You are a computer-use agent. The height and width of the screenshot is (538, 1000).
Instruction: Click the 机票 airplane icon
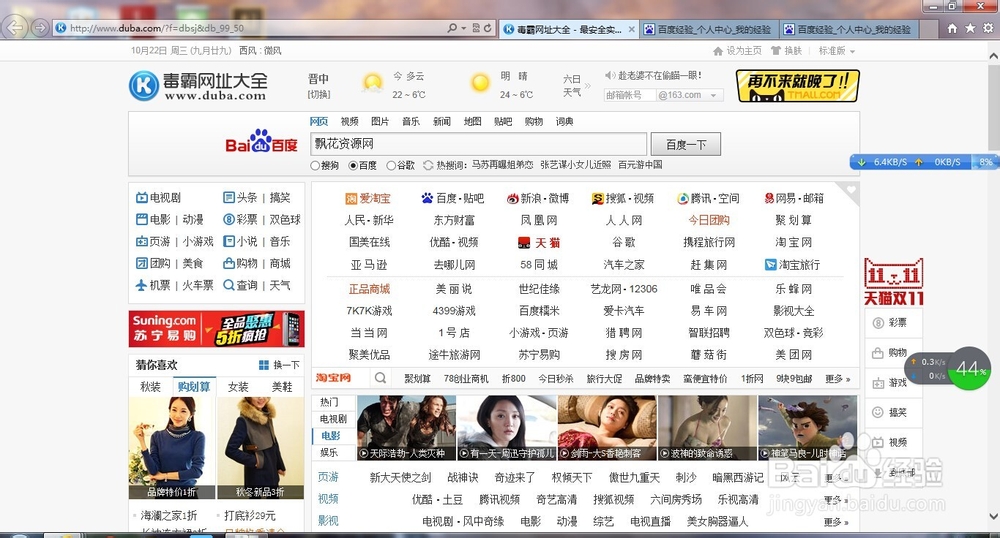pos(142,285)
